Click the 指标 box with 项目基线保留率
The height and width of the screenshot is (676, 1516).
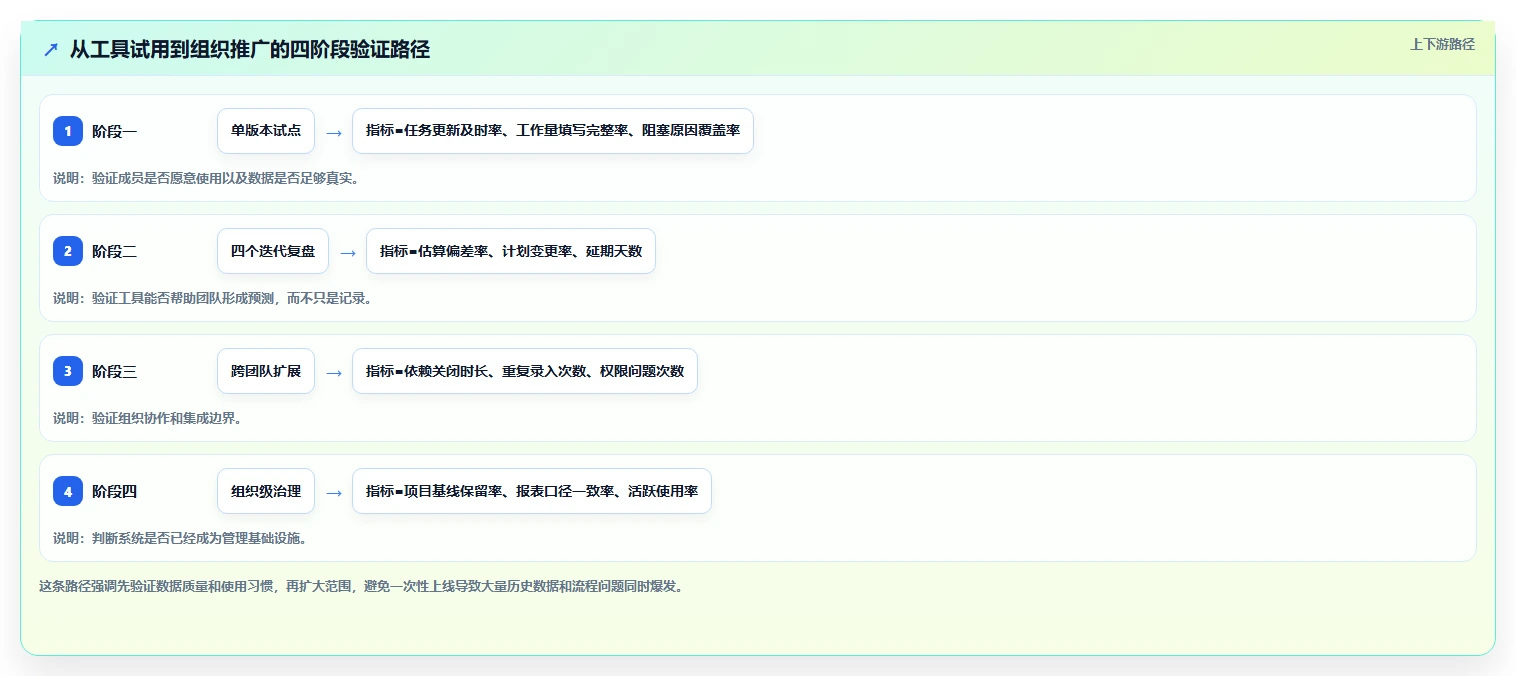click(532, 491)
